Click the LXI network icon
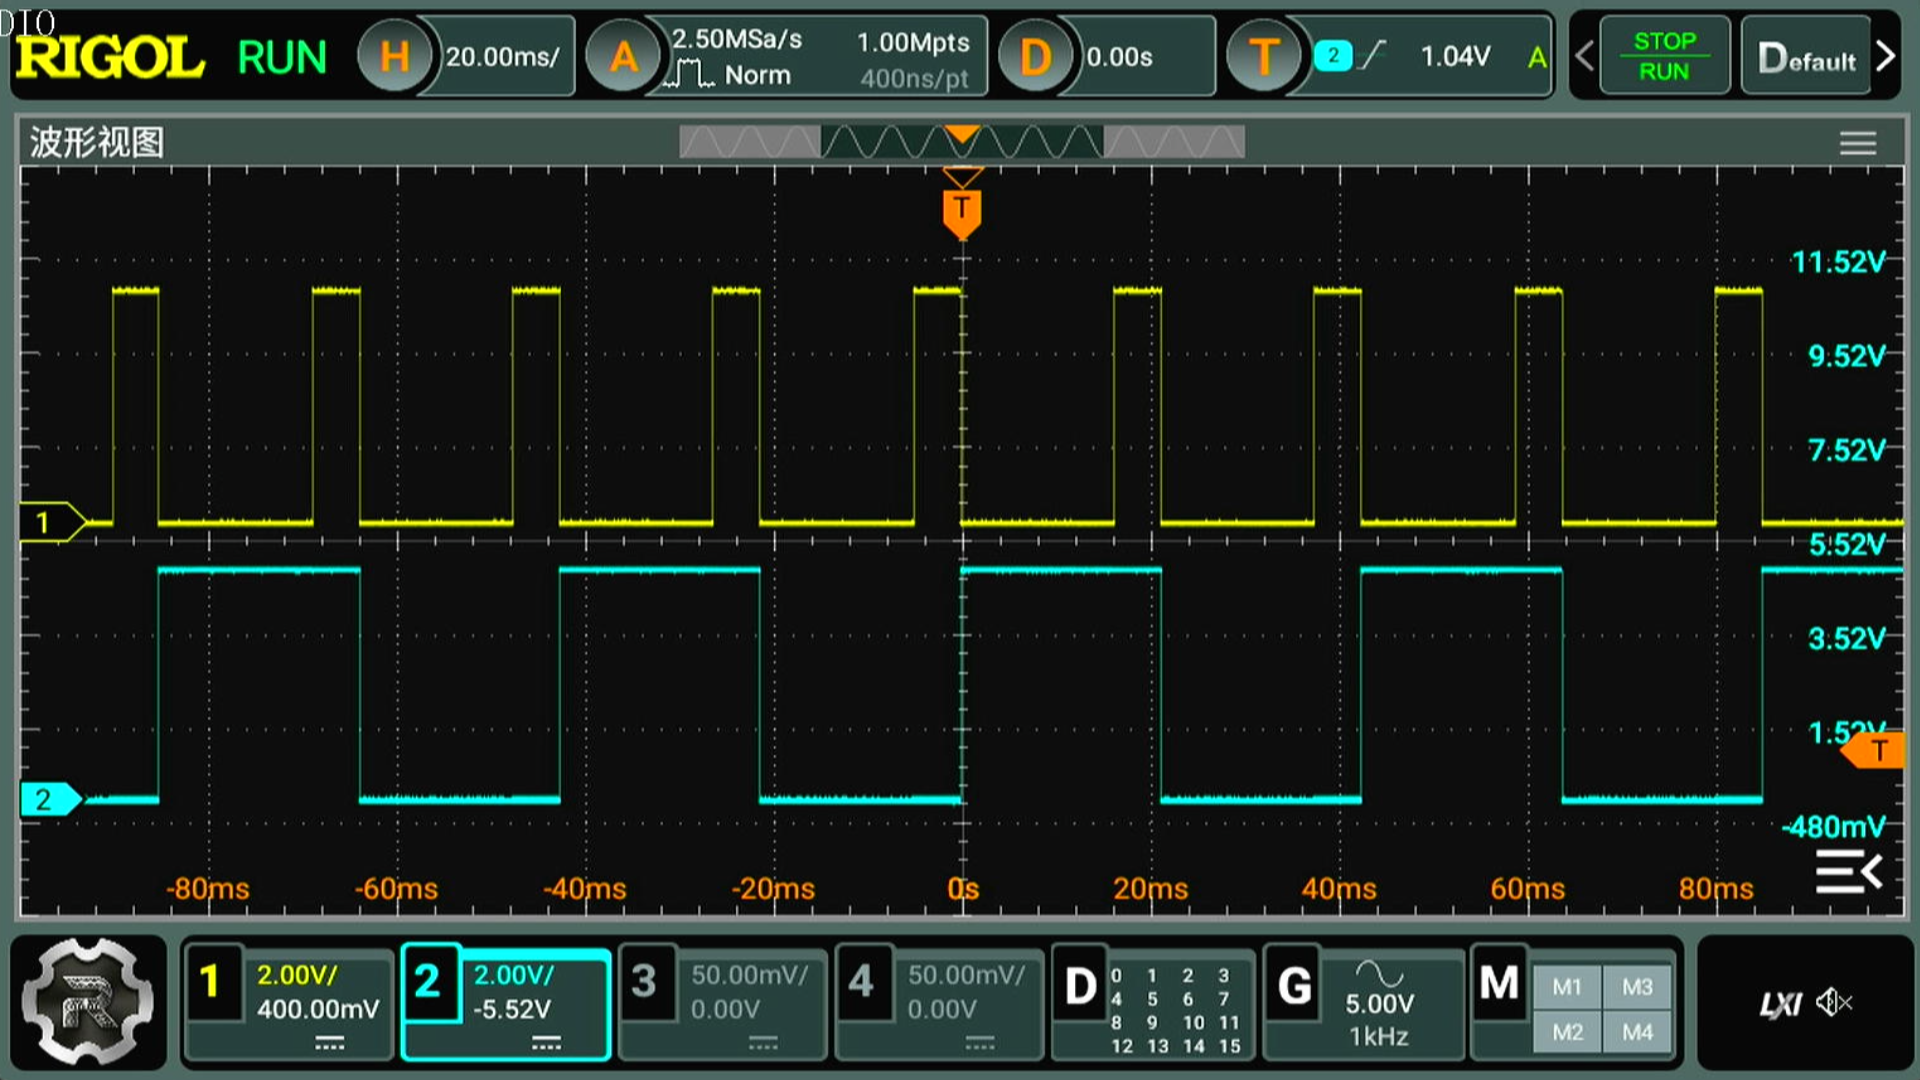 point(1780,1004)
